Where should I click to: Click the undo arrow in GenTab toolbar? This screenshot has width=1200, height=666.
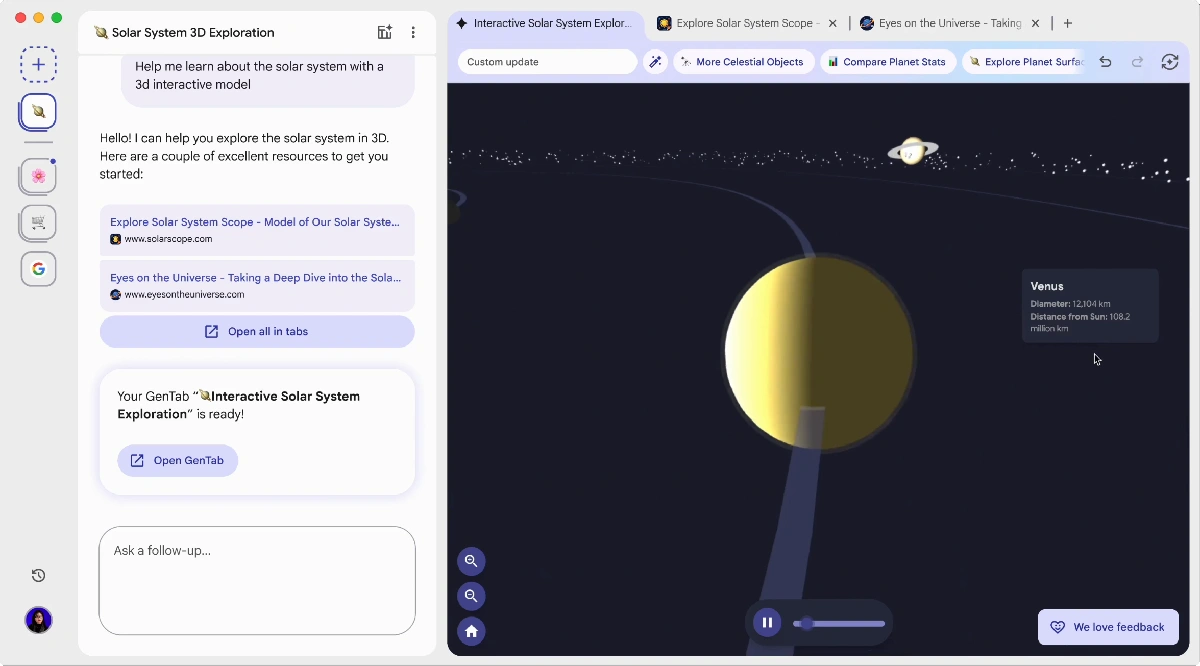[x=1105, y=62]
